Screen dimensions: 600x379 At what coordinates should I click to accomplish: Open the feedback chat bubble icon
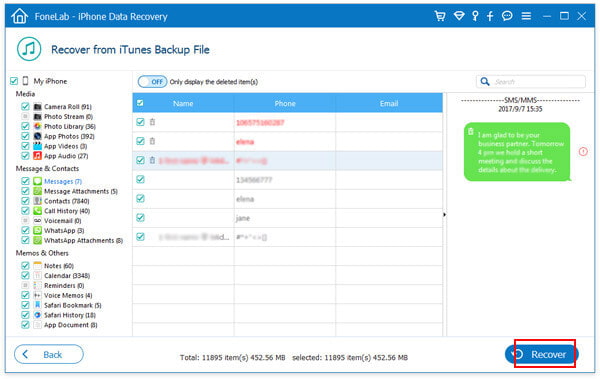coord(507,16)
